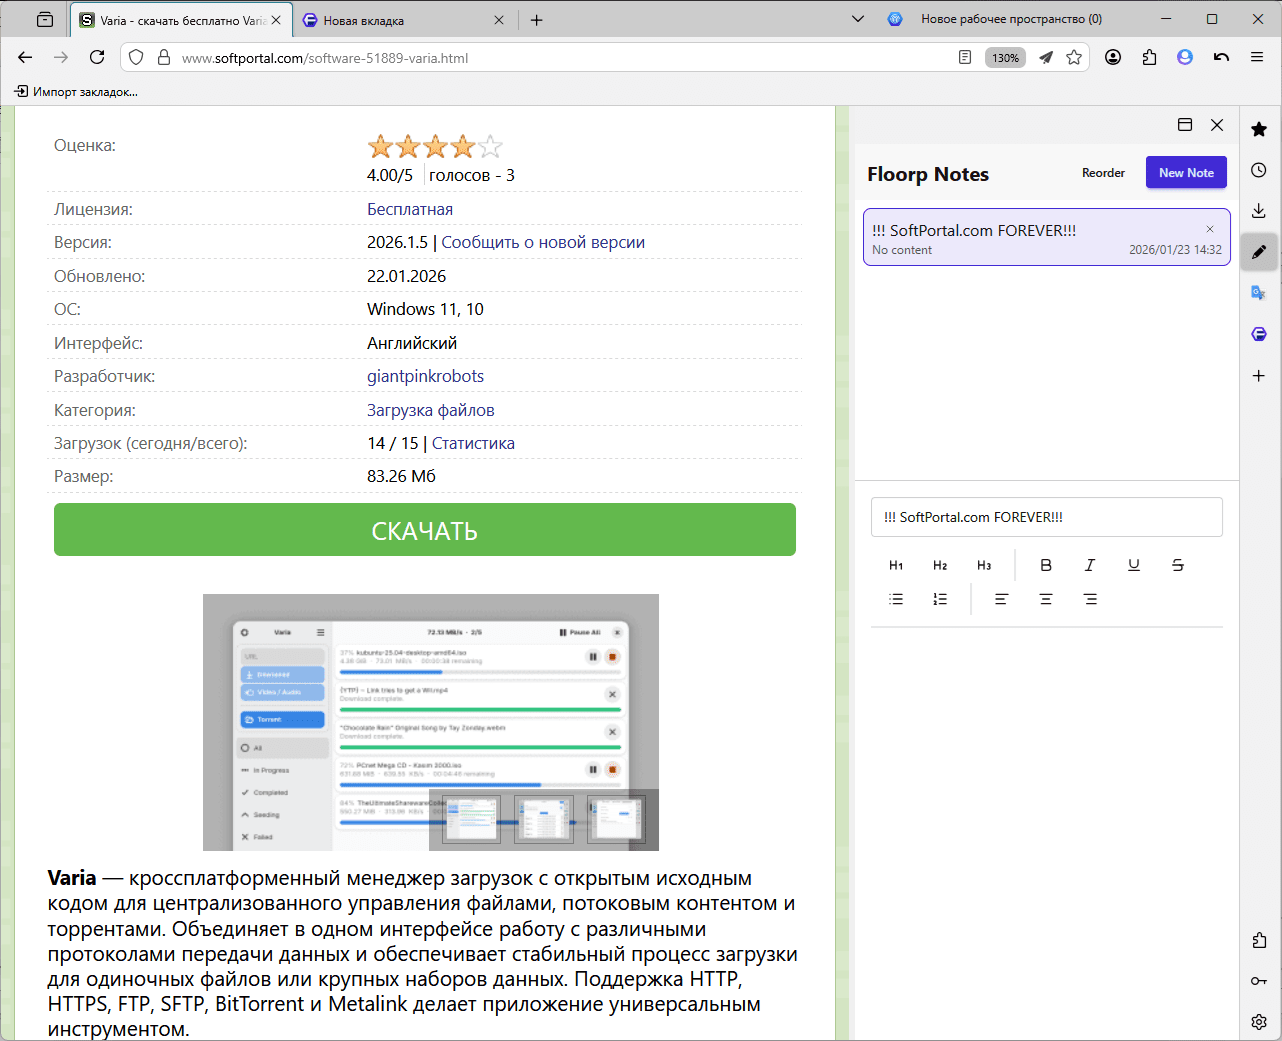
Task: Open the main Varia screenshot image
Action: click(431, 722)
